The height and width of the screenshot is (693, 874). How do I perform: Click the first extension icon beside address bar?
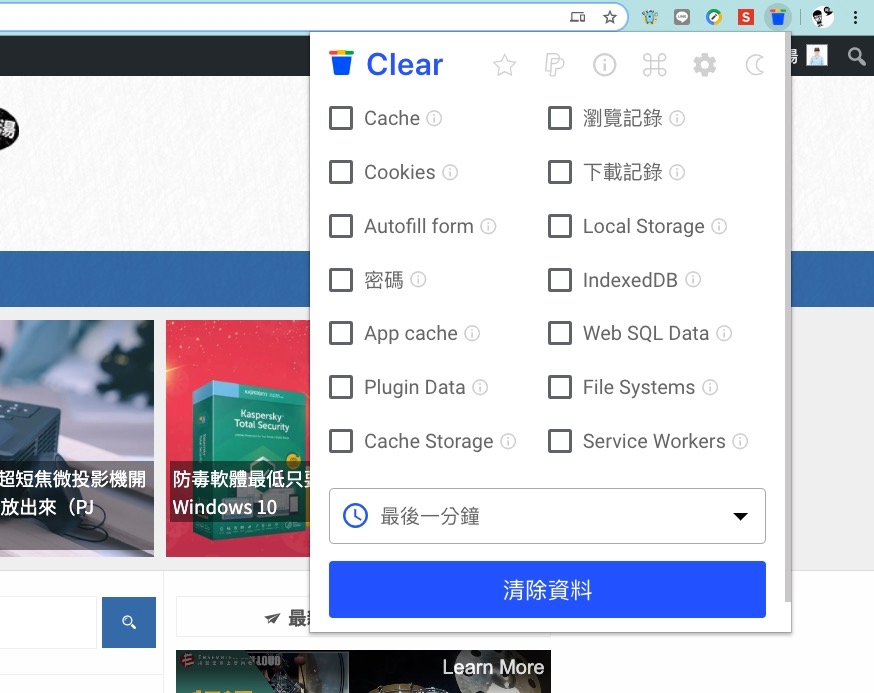(x=650, y=17)
